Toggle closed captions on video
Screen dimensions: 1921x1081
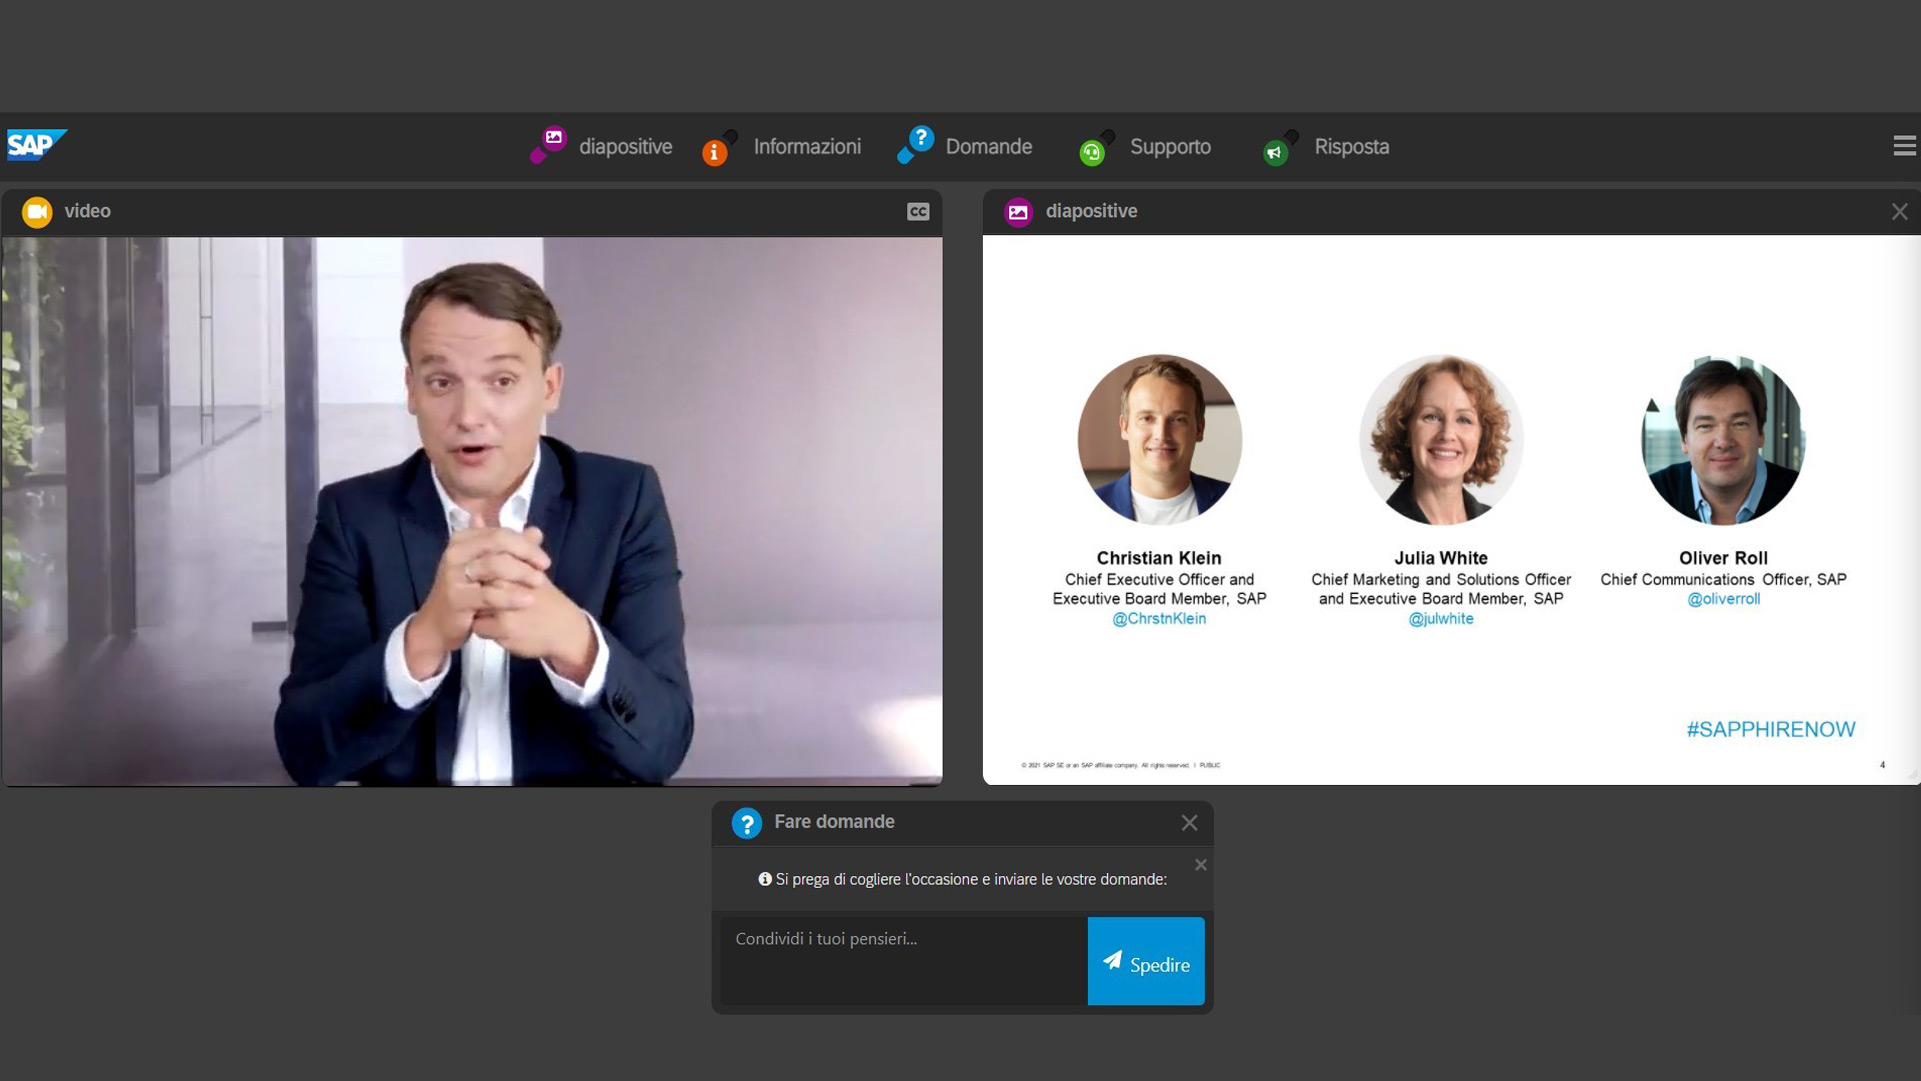point(918,211)
